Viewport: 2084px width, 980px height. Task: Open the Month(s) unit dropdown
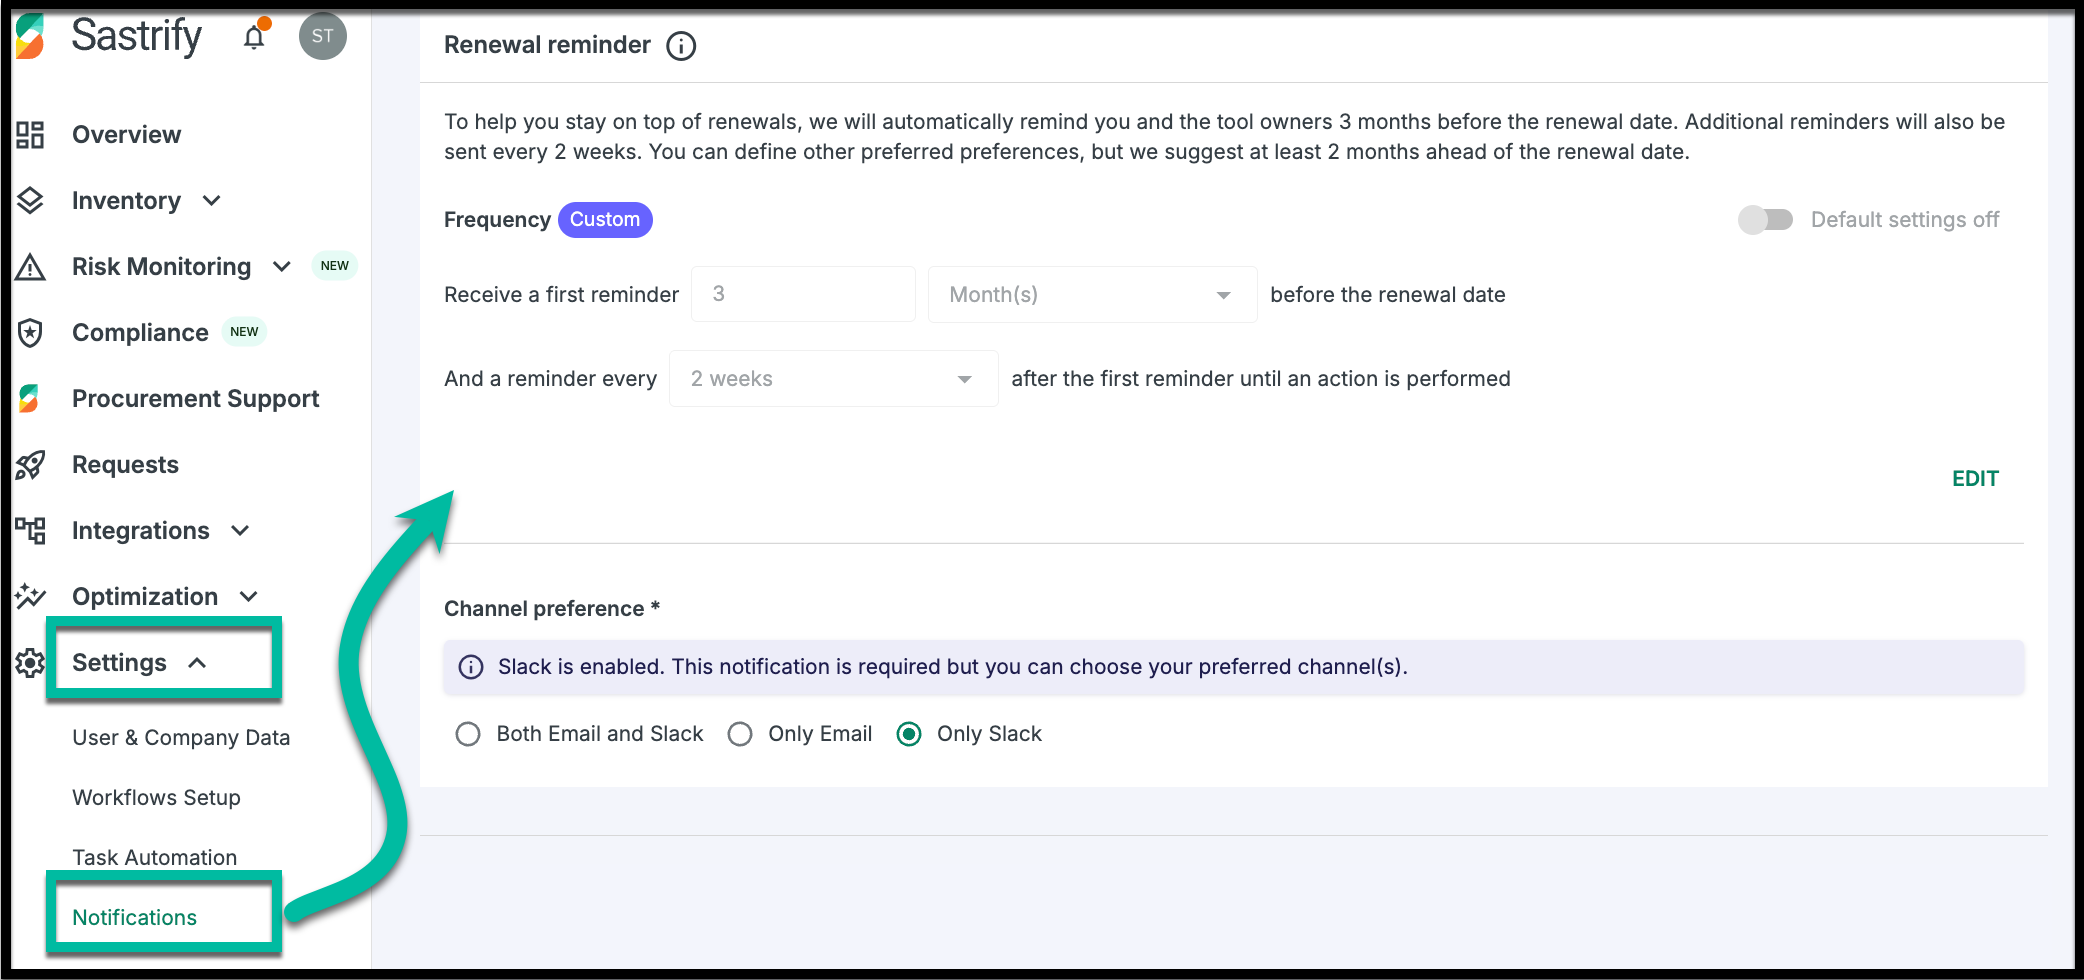[1092, 295]
